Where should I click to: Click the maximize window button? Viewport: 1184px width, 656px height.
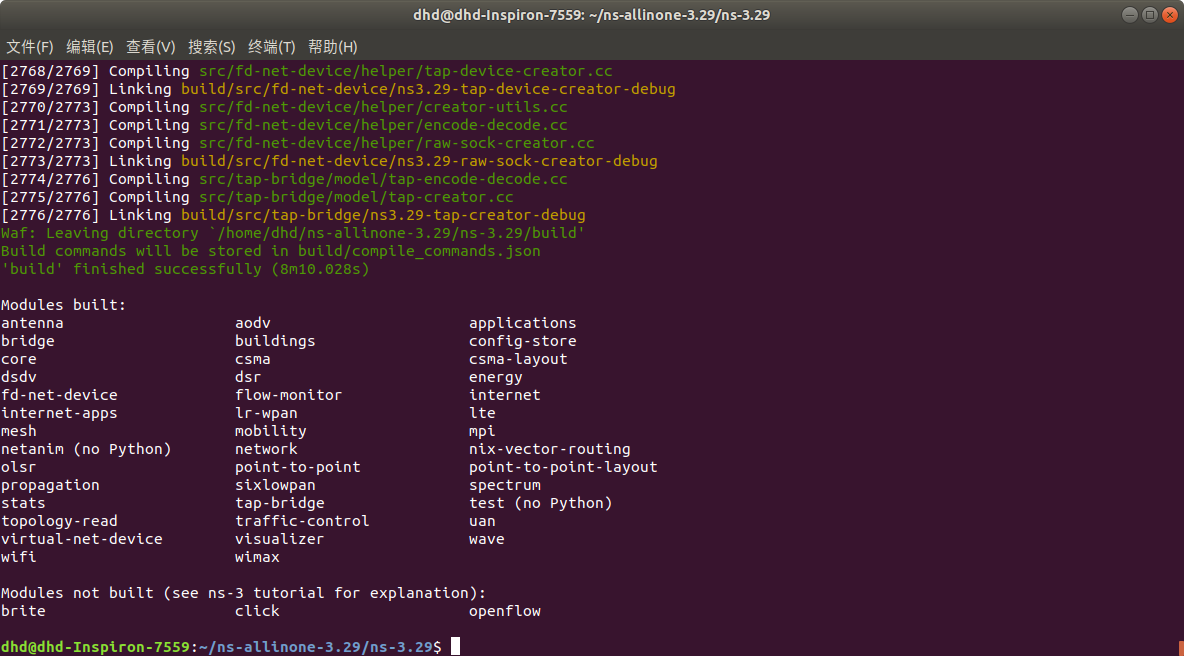click(x=1148, y=14)
